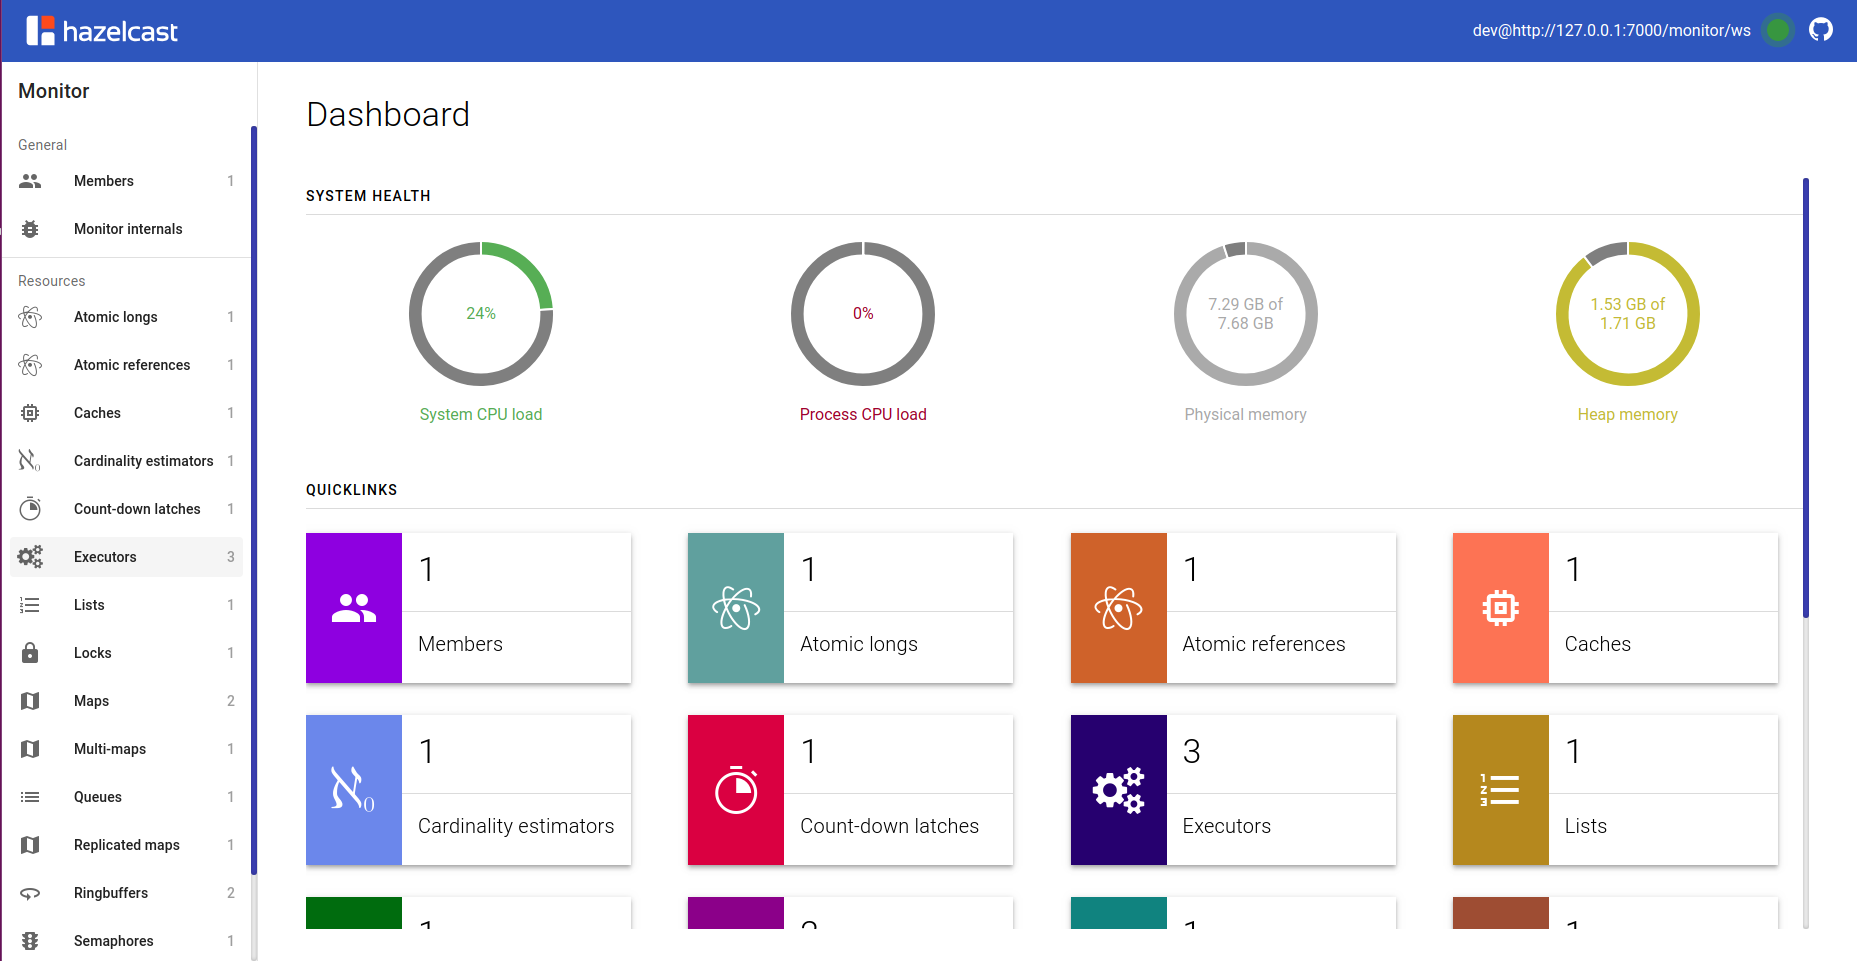
Task: Click the red Count-down latches quicklink icon
Action: tap(736, 790)
